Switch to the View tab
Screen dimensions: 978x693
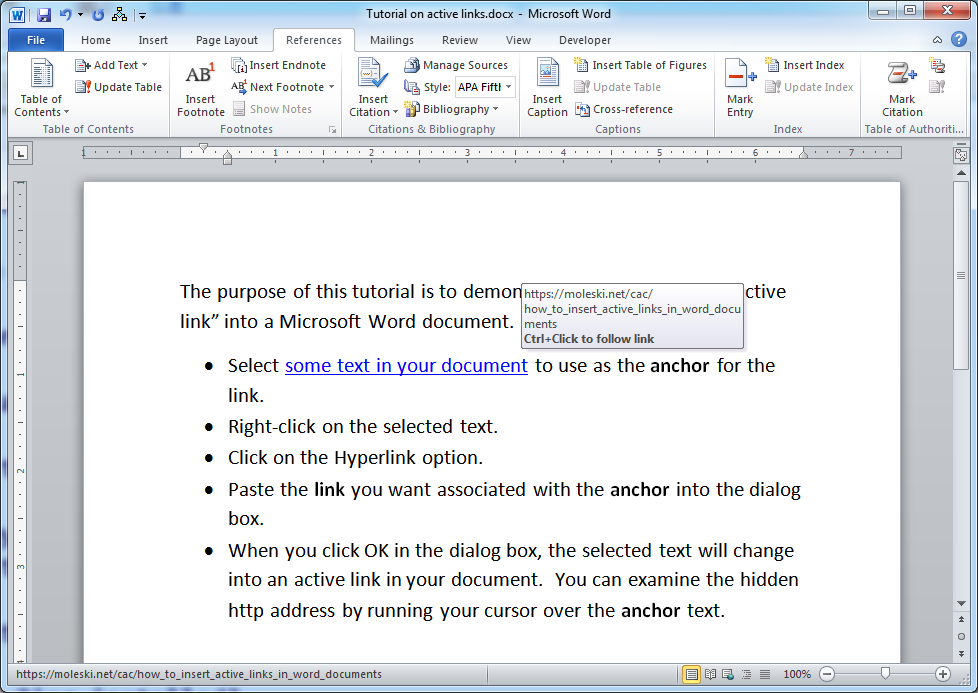tap(518, 40)
